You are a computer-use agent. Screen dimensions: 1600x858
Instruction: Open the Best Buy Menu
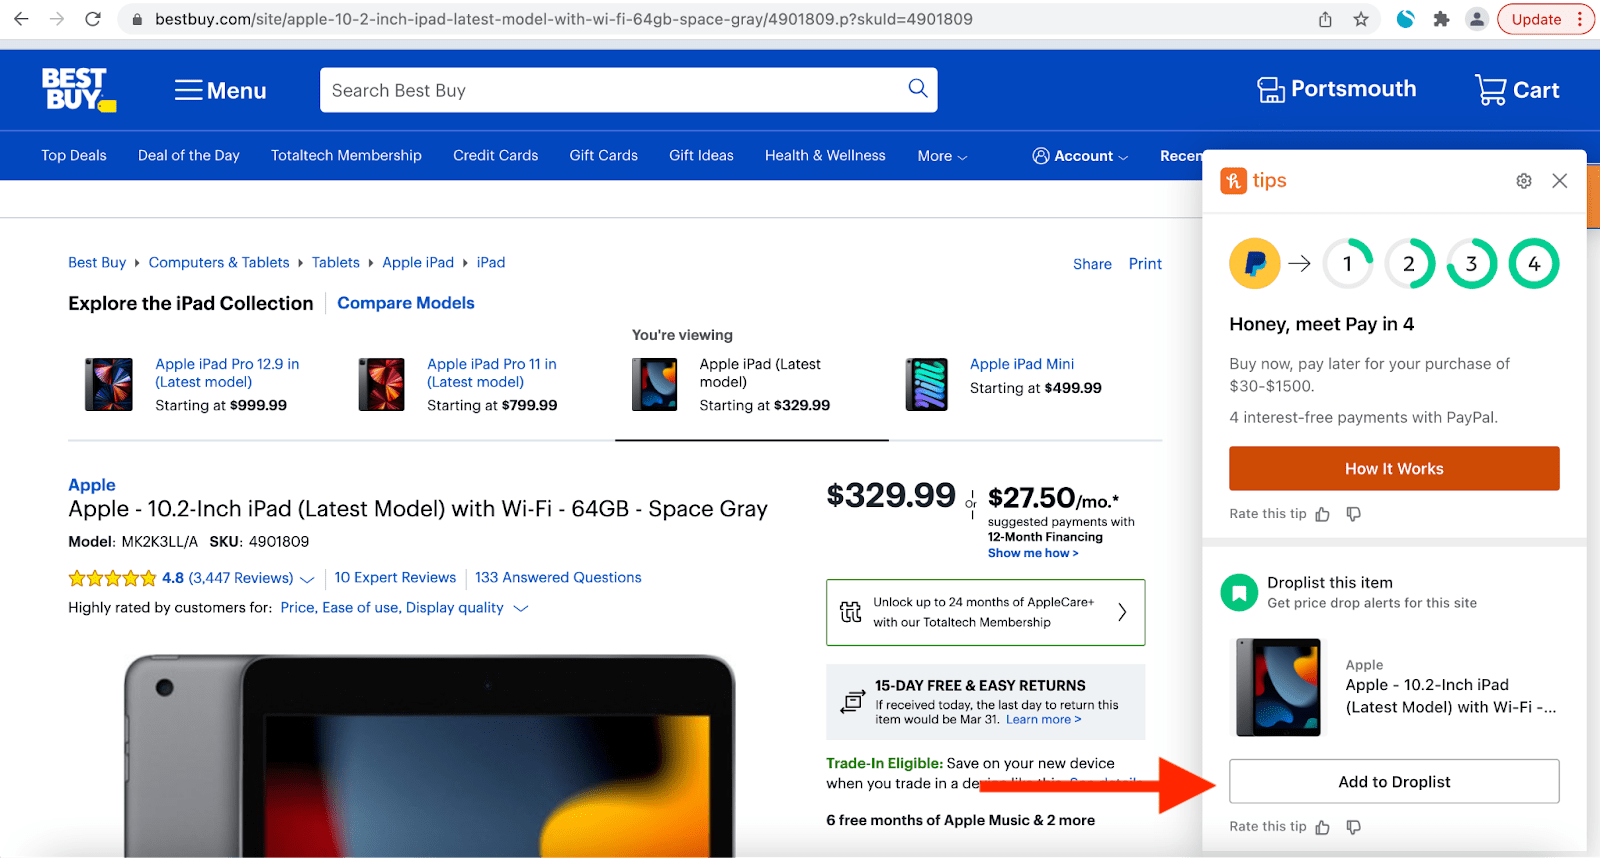click(220, 91)
